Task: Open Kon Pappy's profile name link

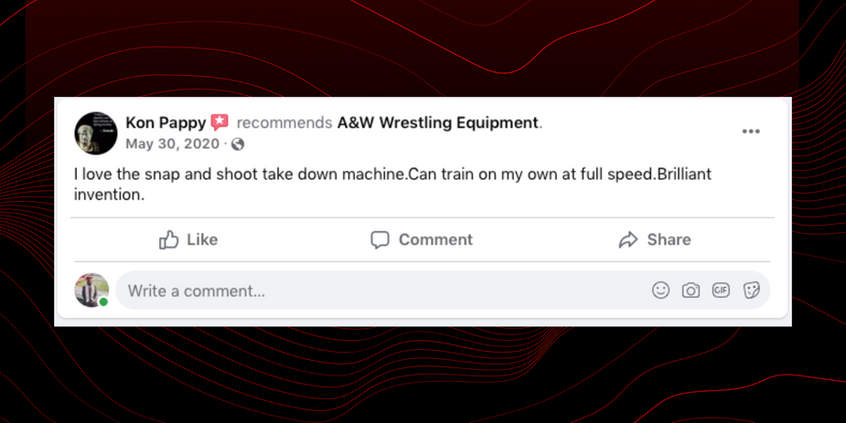Action: pyautogui.click(x=165, y=123)
